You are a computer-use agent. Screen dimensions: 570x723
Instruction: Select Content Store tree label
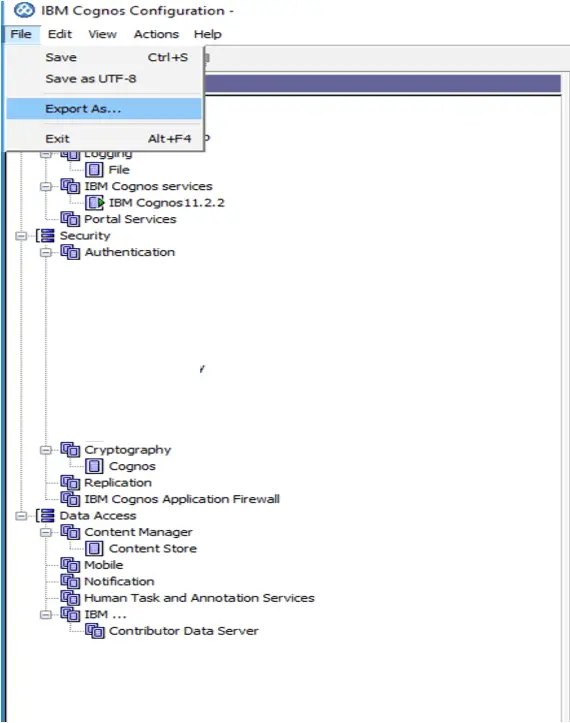153,549
